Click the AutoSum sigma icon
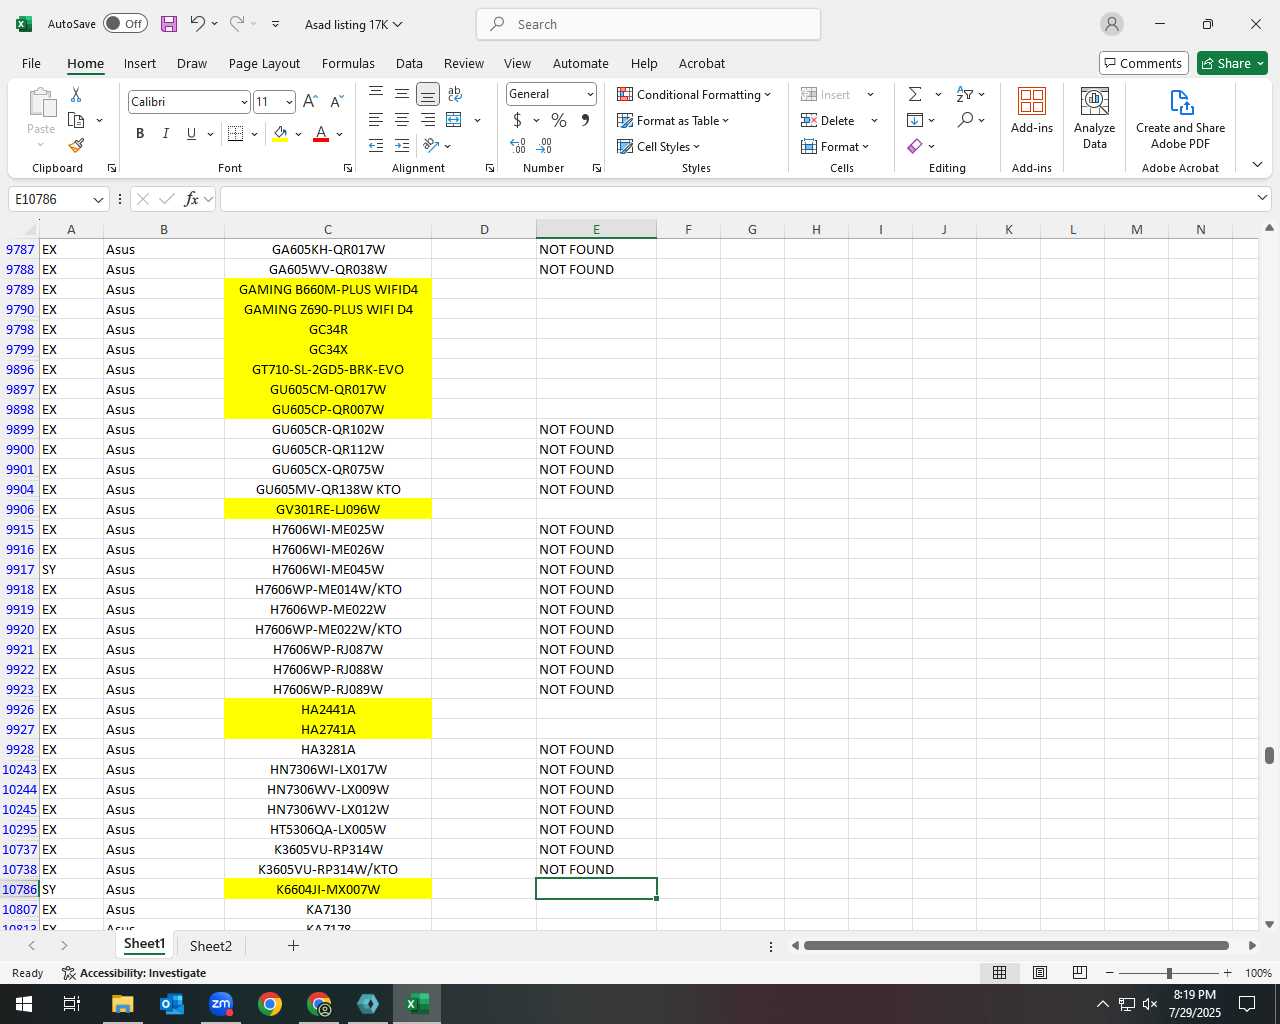 915,94
